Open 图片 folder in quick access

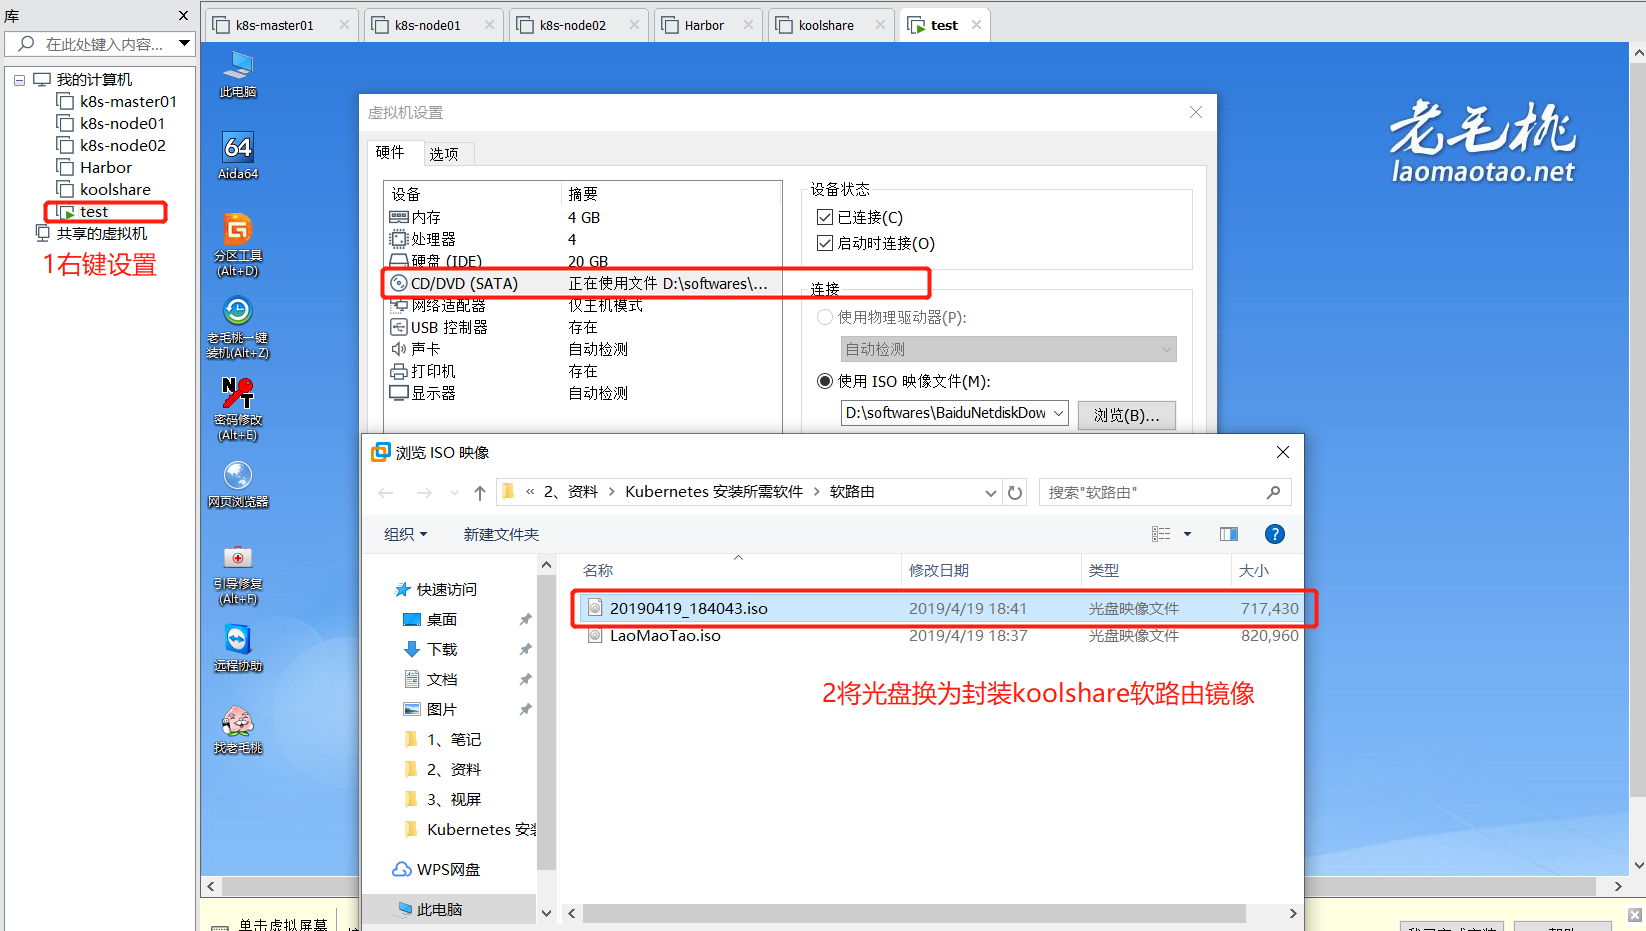coord(431,709)
